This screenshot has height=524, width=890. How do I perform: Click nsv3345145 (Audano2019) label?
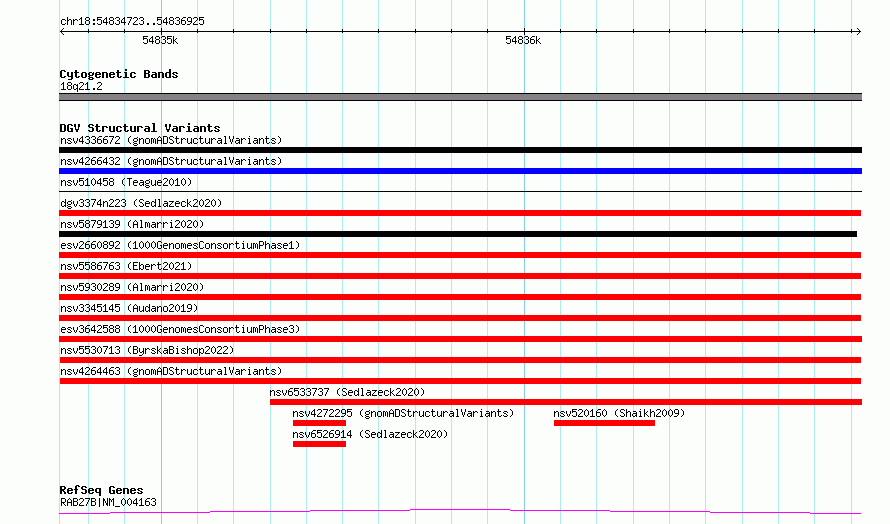click(129, 308)
